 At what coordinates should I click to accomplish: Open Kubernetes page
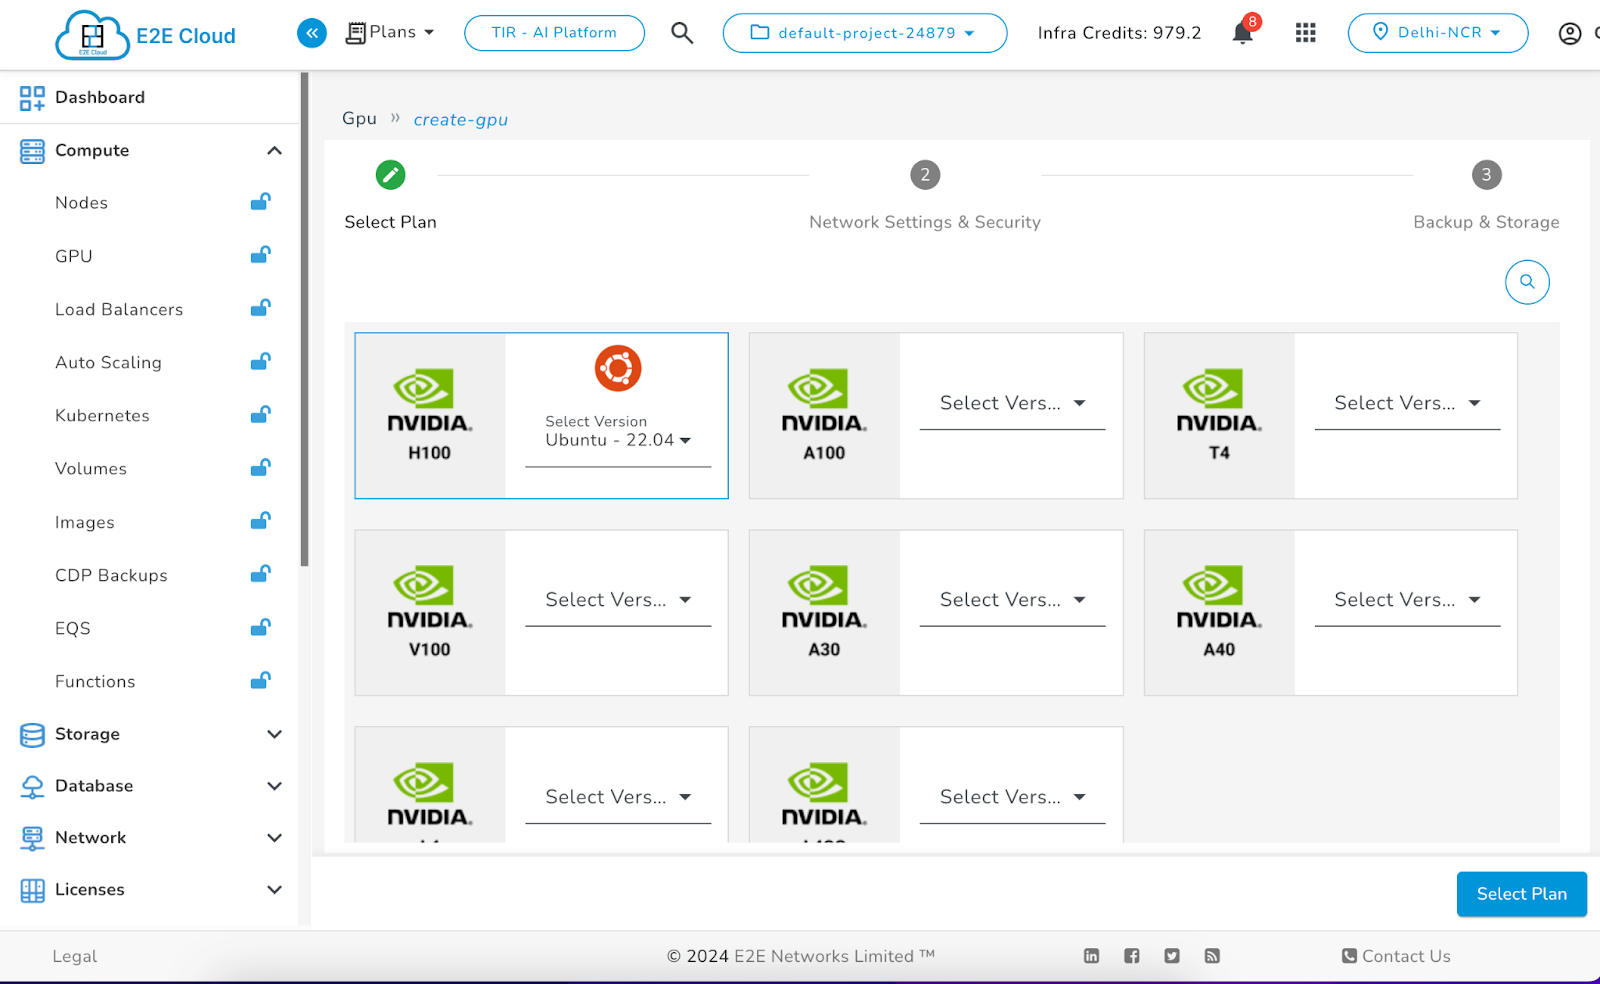point(102,416)
